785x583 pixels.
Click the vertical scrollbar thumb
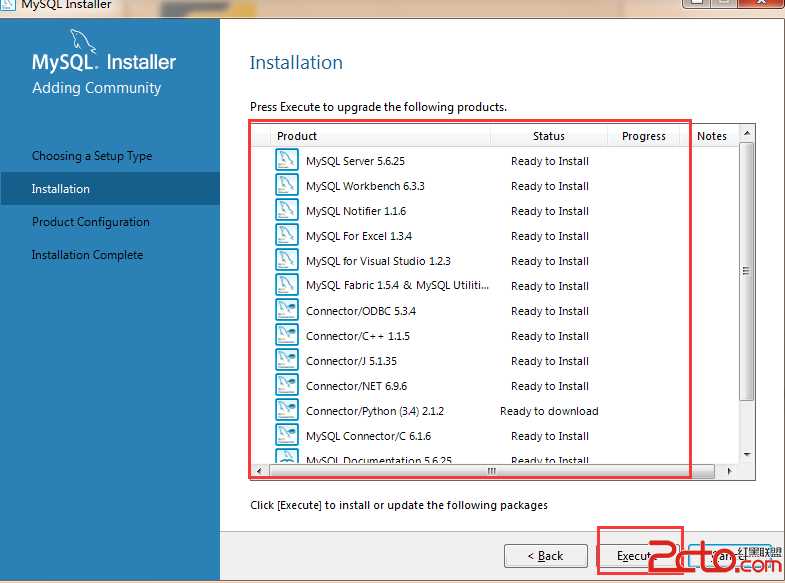[x=746, y=271]
